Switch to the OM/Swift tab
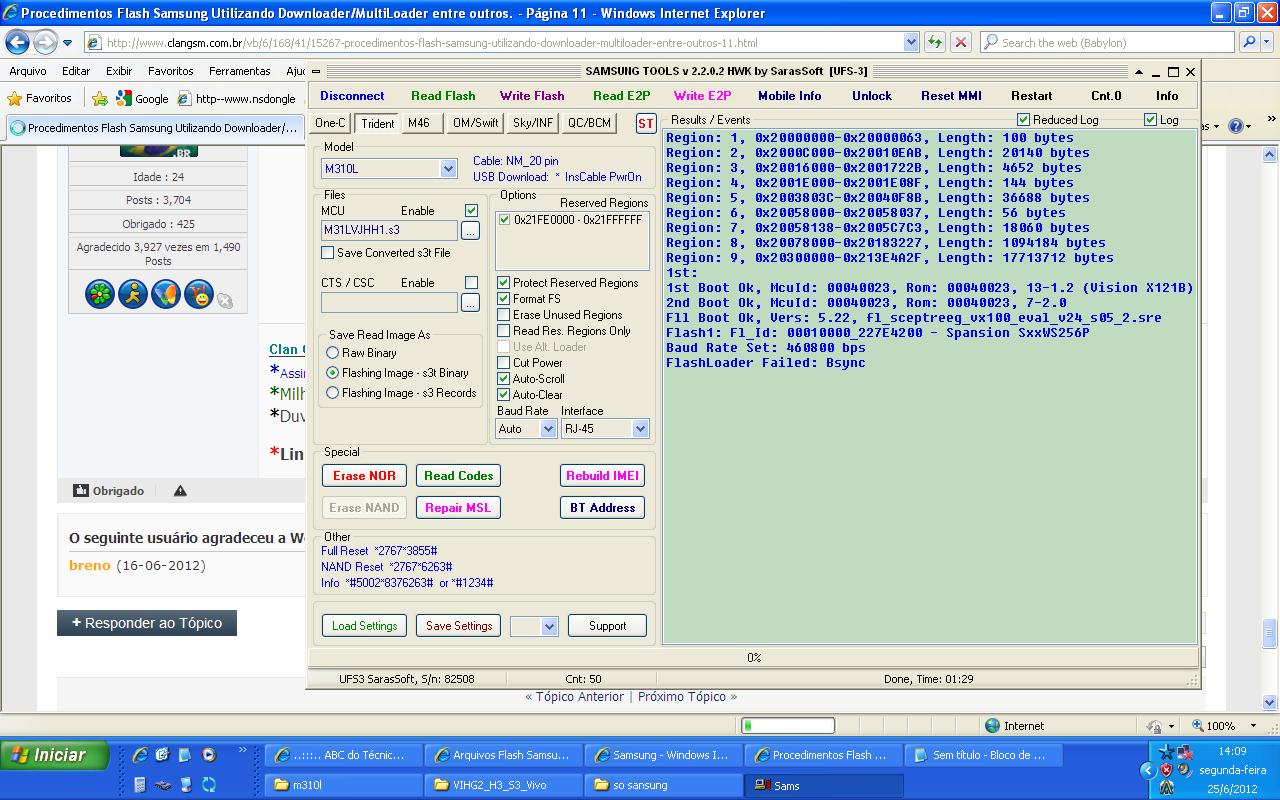Viewport: 1280px width, 800px height. [x=475, y=123]
